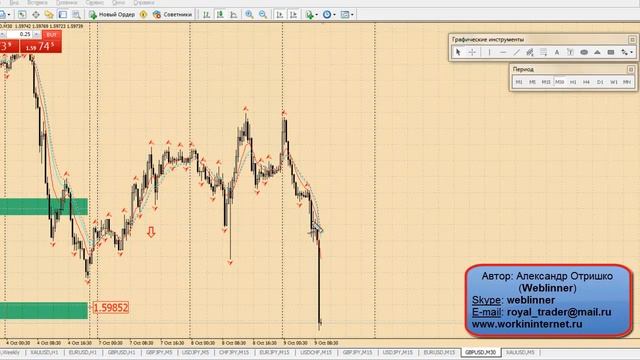Select the Ellipse drawing tool

pyautogui.click(x=584, y=52)
